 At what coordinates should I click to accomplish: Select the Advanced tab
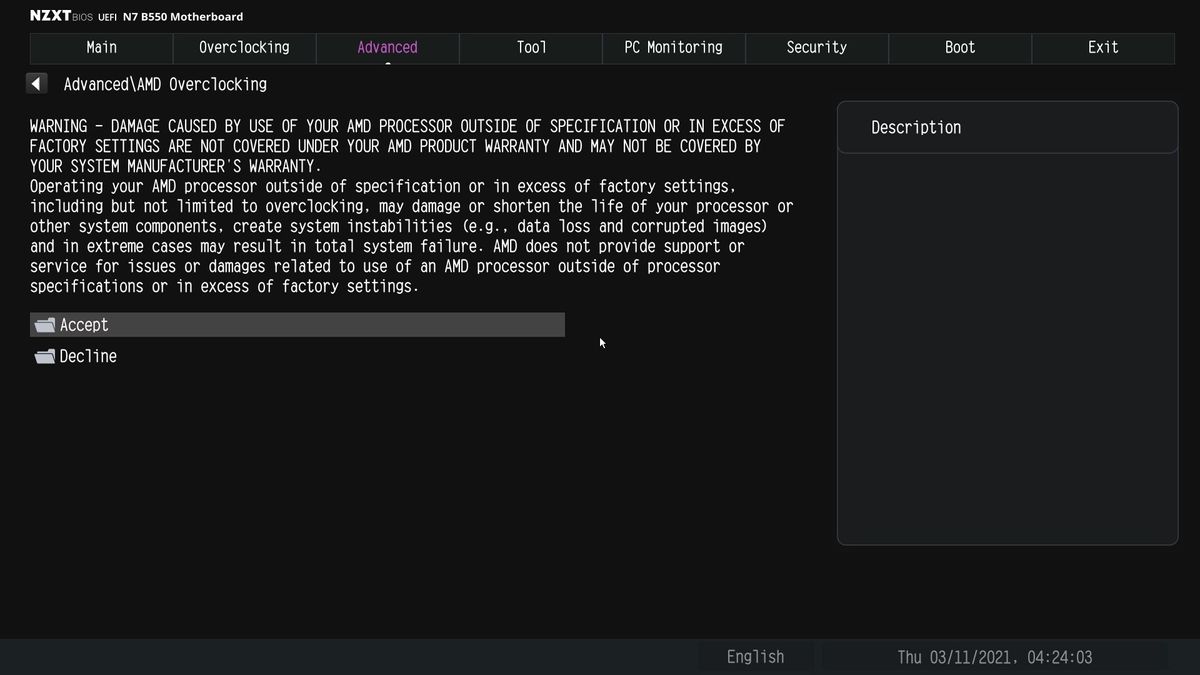[387, 48]
